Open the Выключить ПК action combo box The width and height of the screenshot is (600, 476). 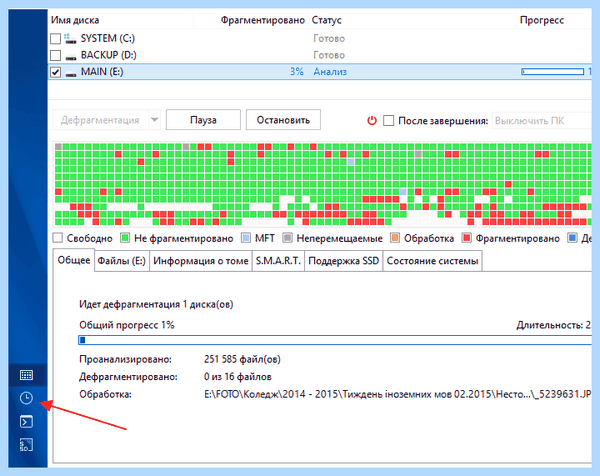[x=541, y=121]
